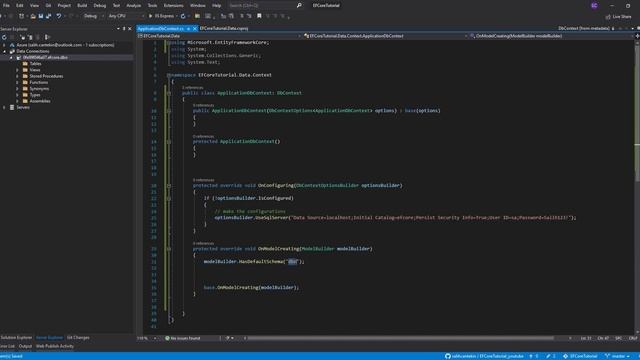Open the View menu
Screen dimensions: 640x360
click(34, 6)
